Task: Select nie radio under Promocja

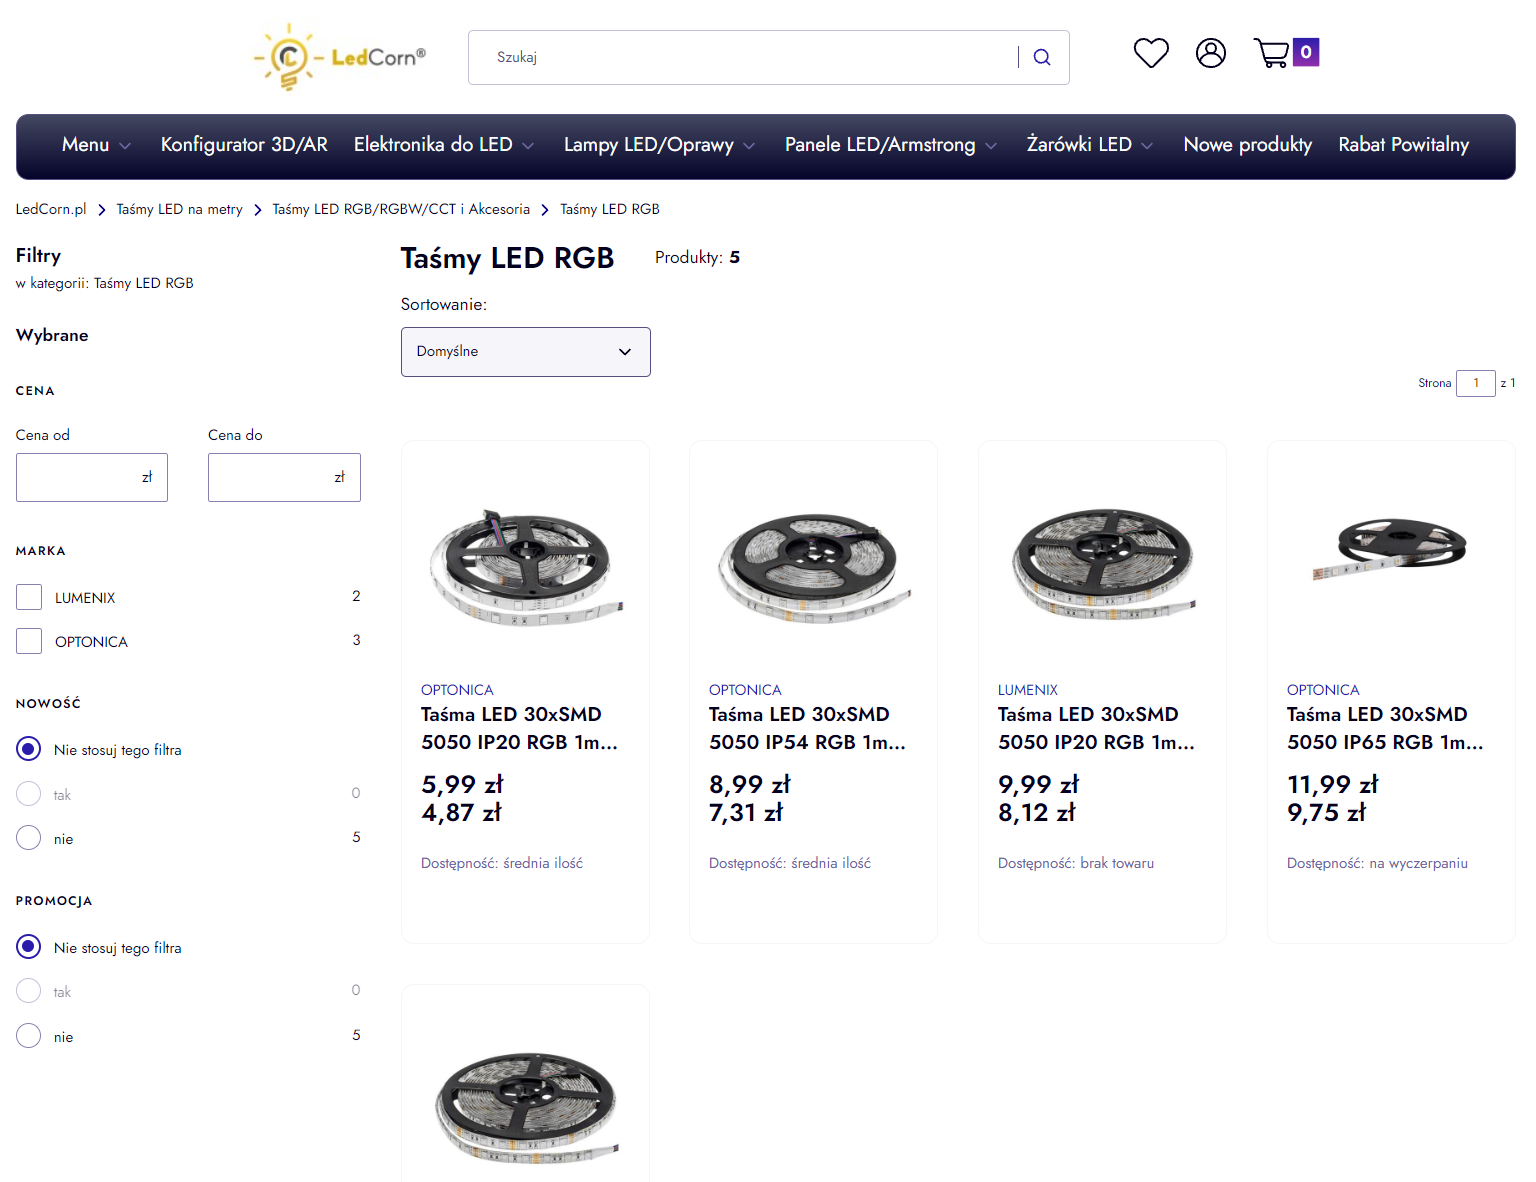Action: pos(29,1036)
